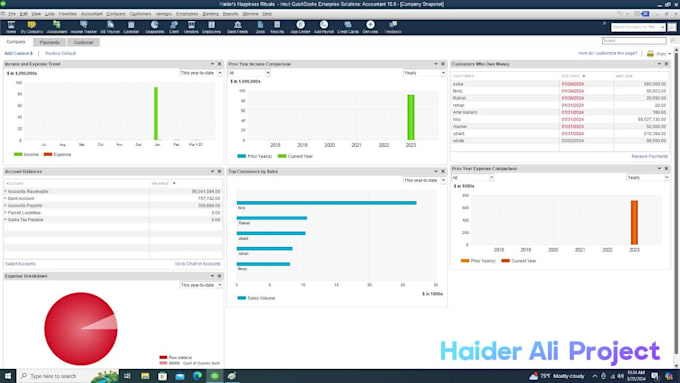Open Microsoft Edge from the taskbar
680x383 pixels.
(x=197, y=376)
